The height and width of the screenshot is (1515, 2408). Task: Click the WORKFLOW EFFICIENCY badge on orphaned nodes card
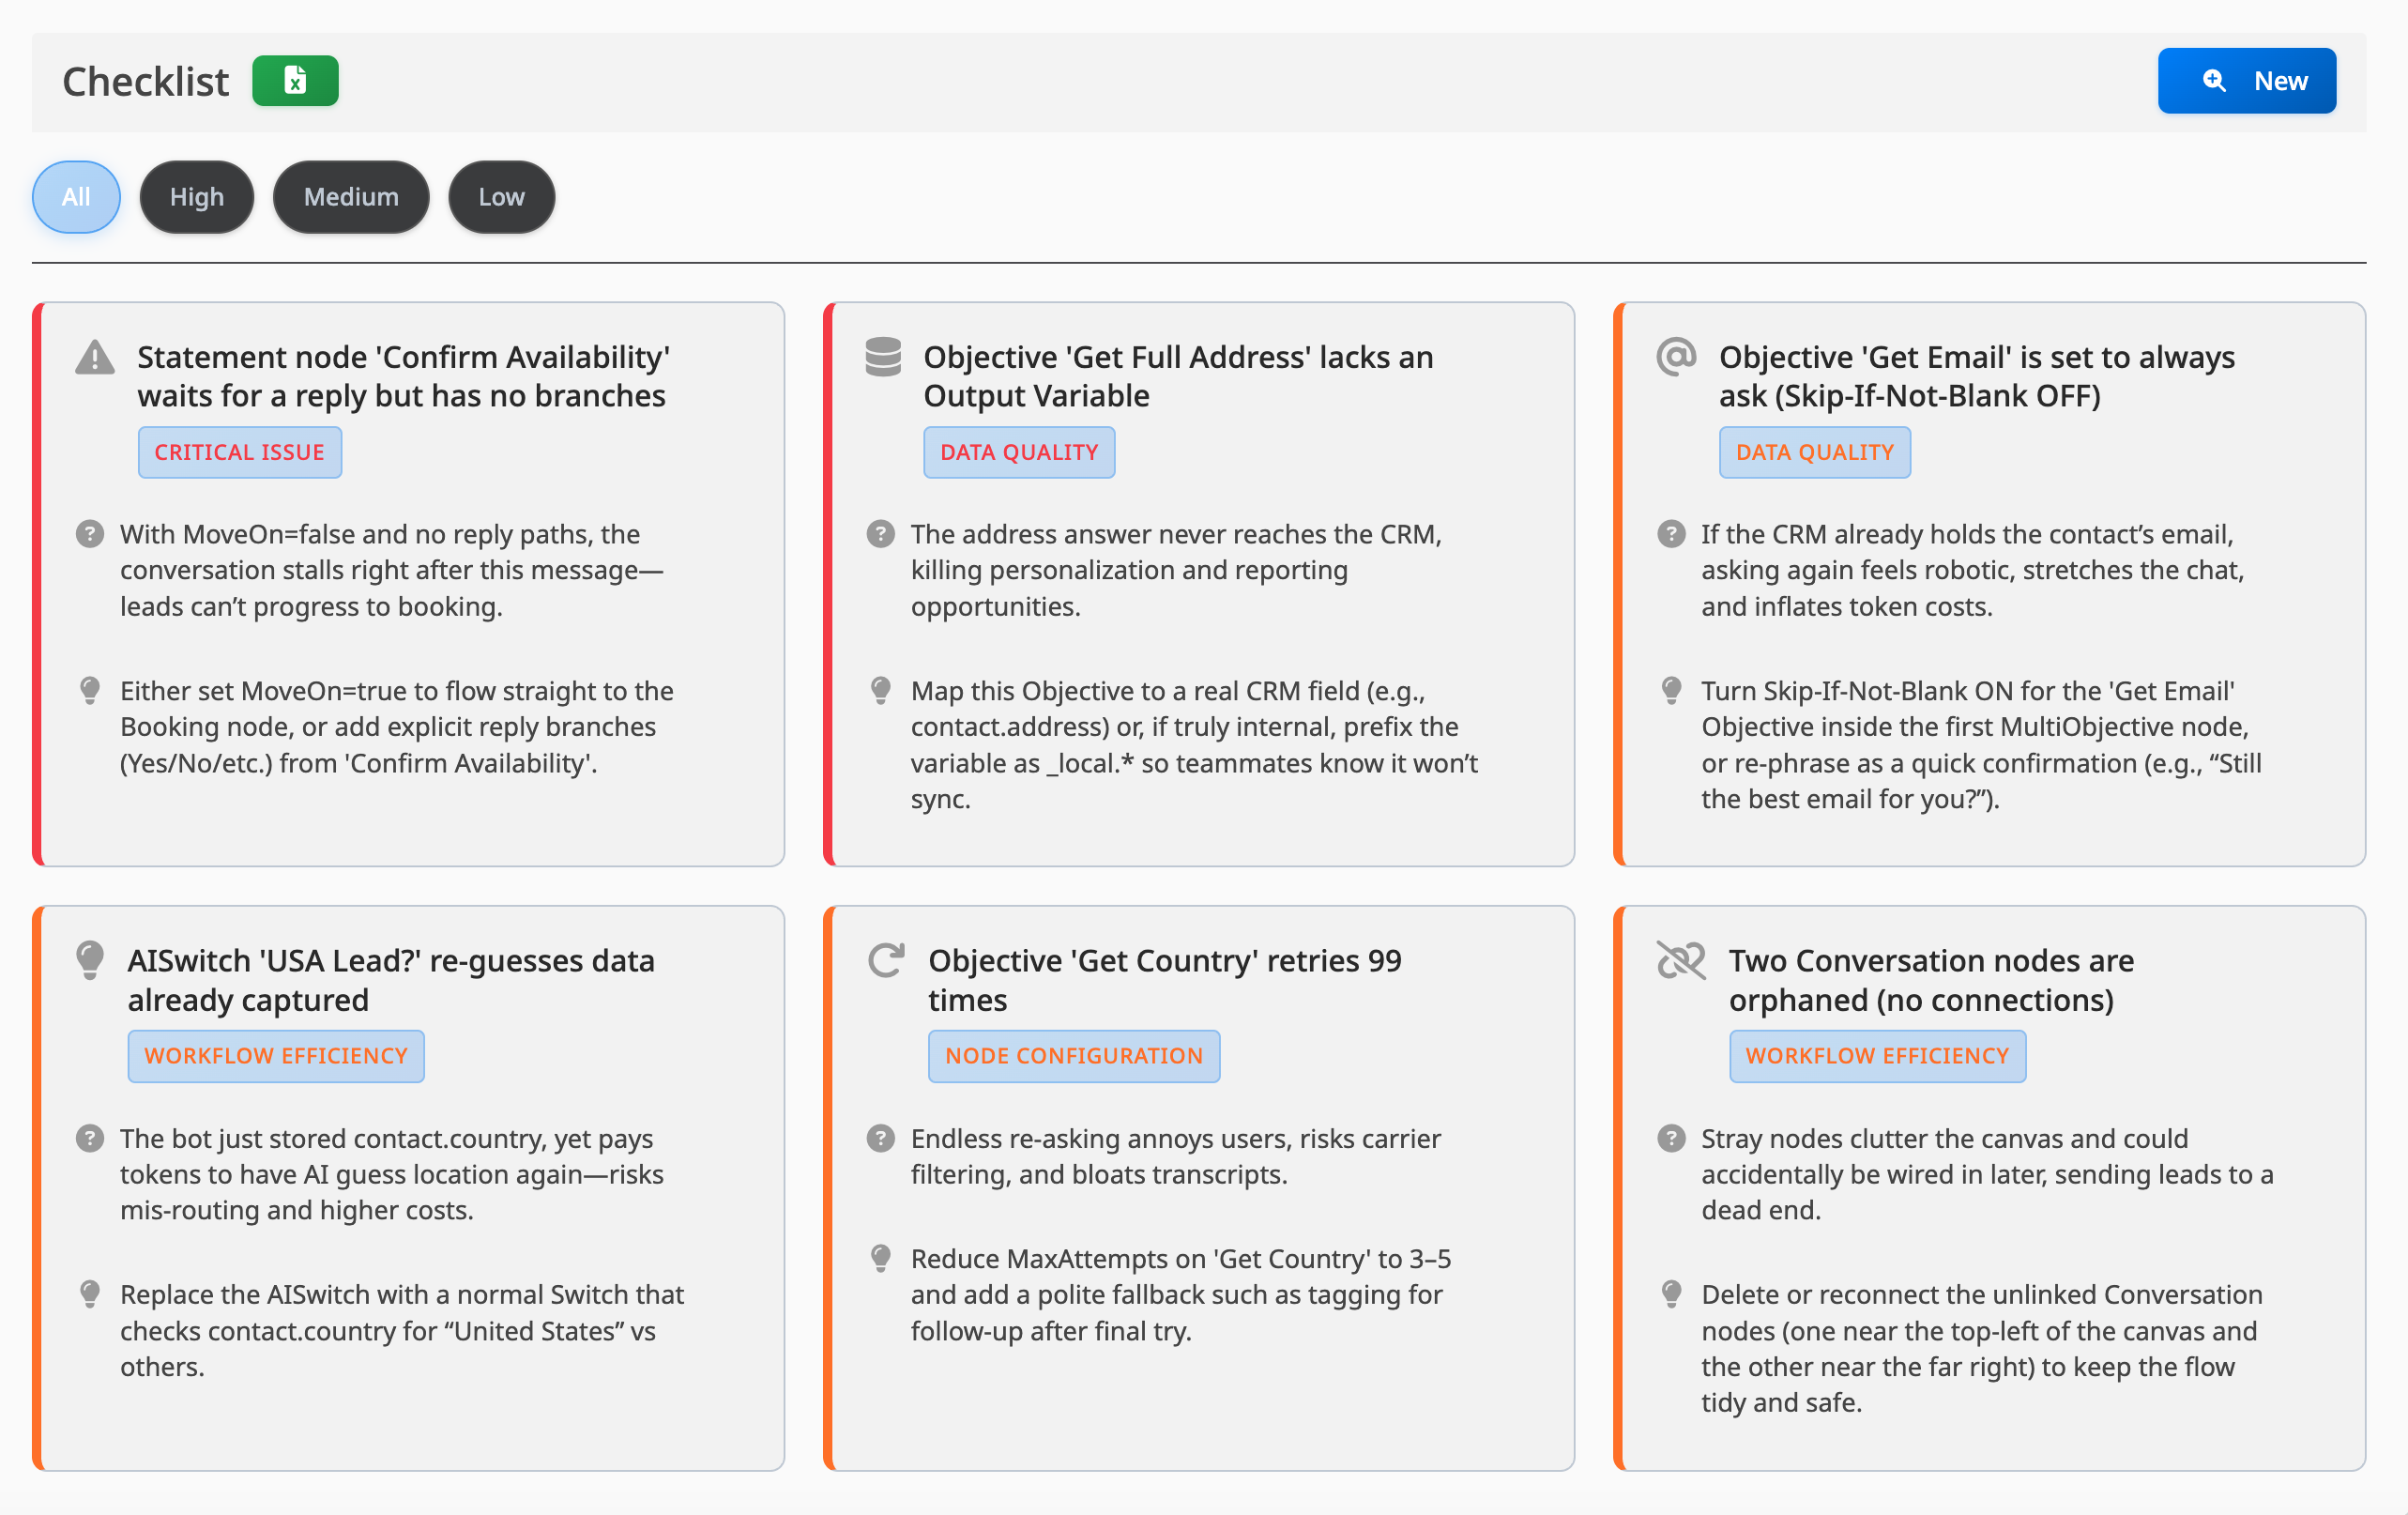pos(1877,1056)
